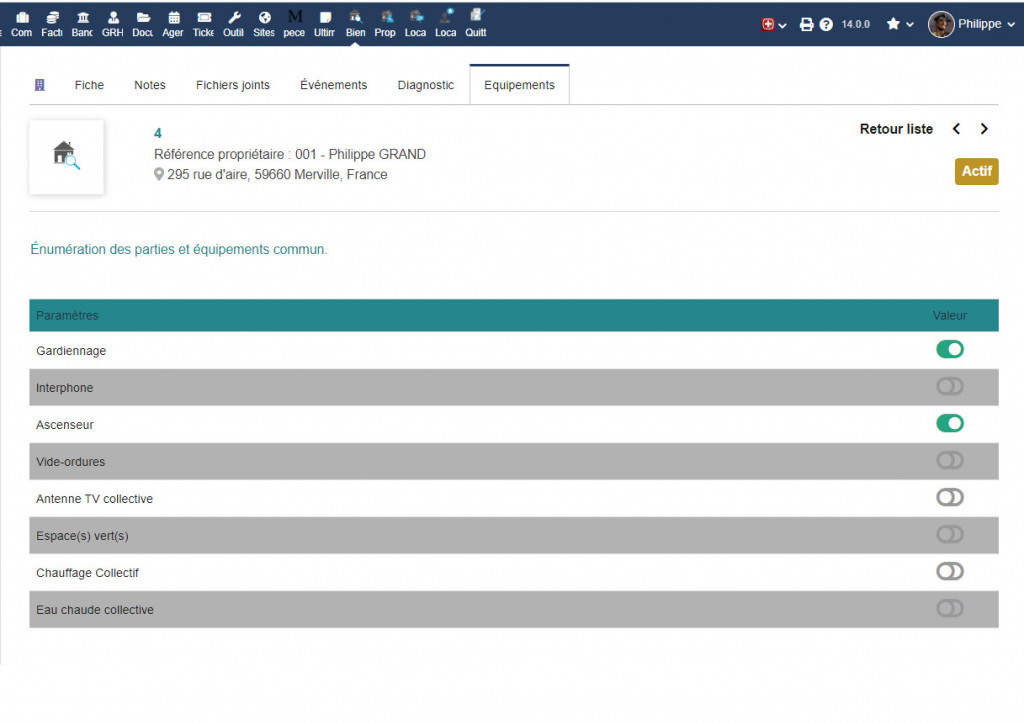Click the building icon before Fiche tab
This screenshot has width=1024, height=725.
(x=39, y=85)
